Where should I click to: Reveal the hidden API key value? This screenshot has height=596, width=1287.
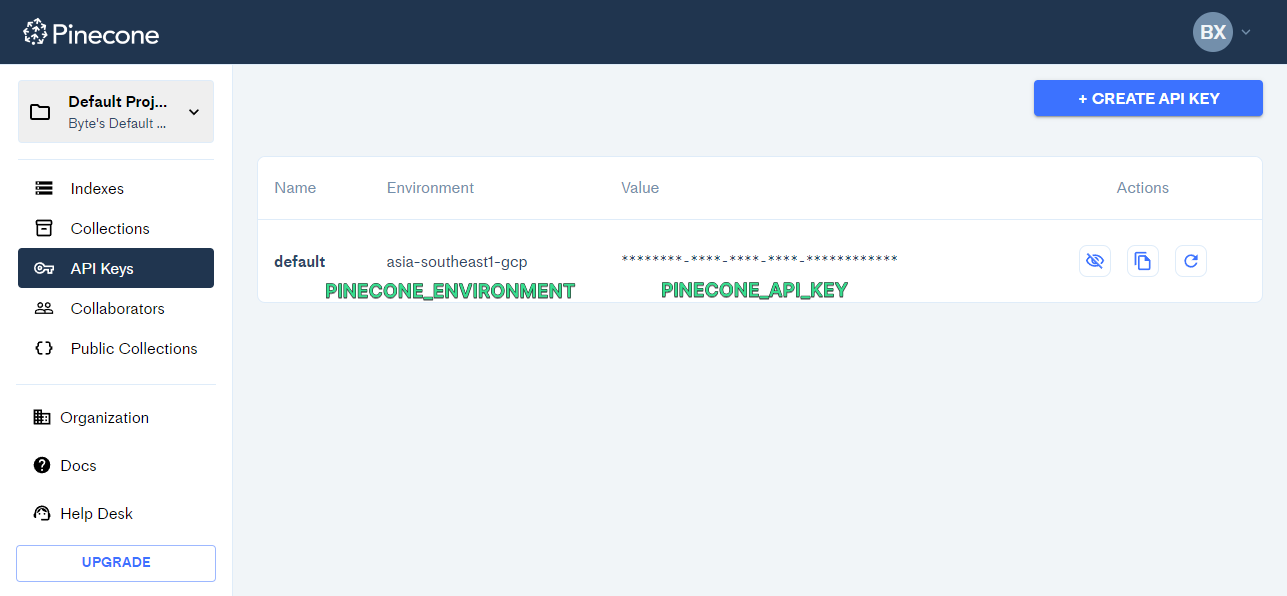tap(1095, 260)
